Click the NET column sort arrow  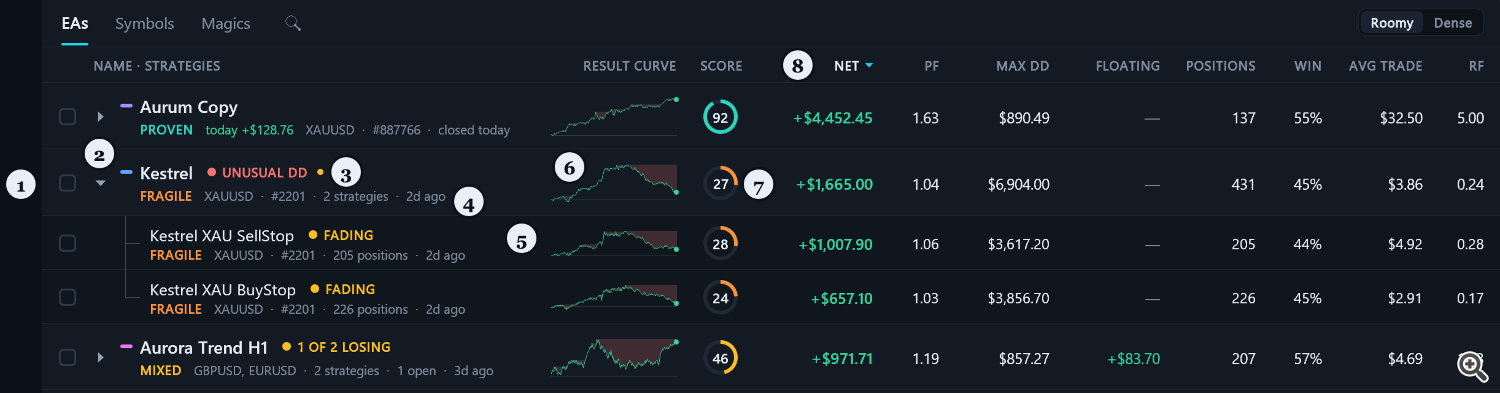[869, 66]
